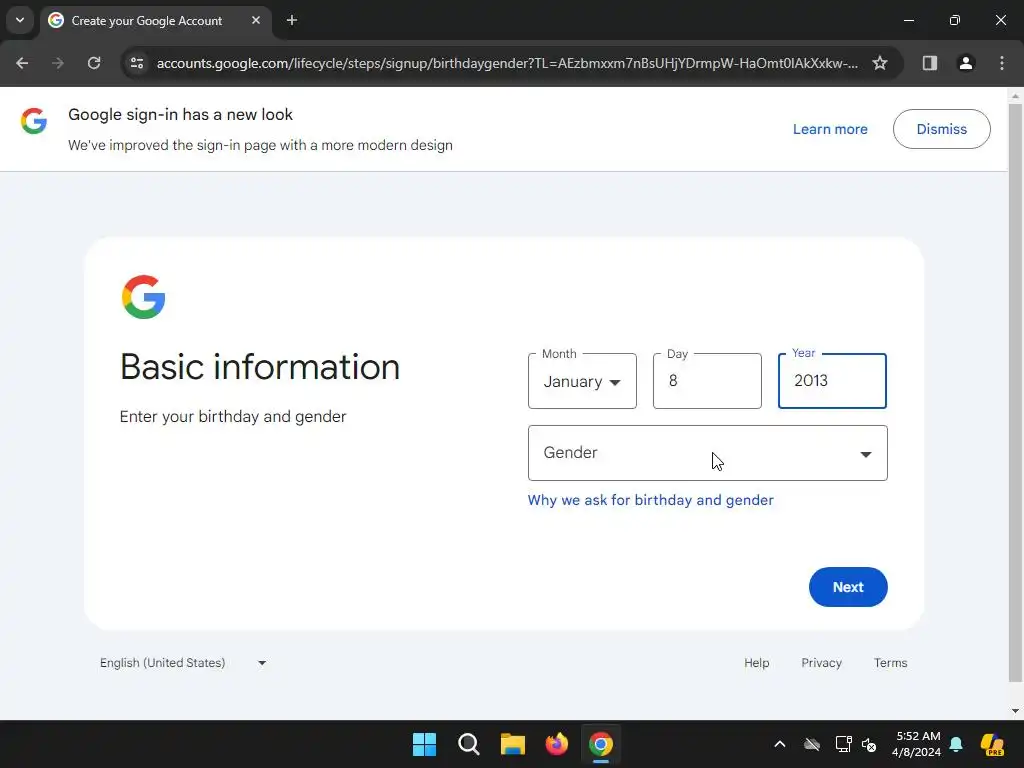Viewport: 1024px width, 768px height.
Task: Minimize the Chrome window
Action: pyautogui.click(x=908, y=20)
